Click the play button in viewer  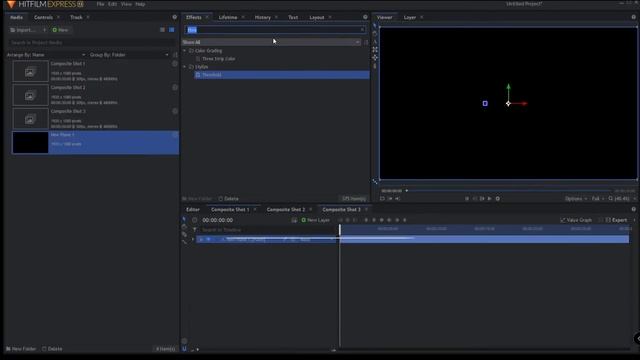point(489,199)
